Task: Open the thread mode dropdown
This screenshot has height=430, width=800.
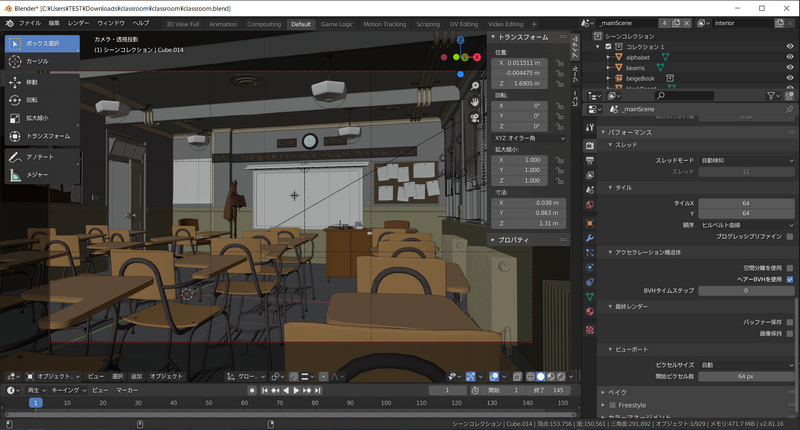Action: (747, 160)
